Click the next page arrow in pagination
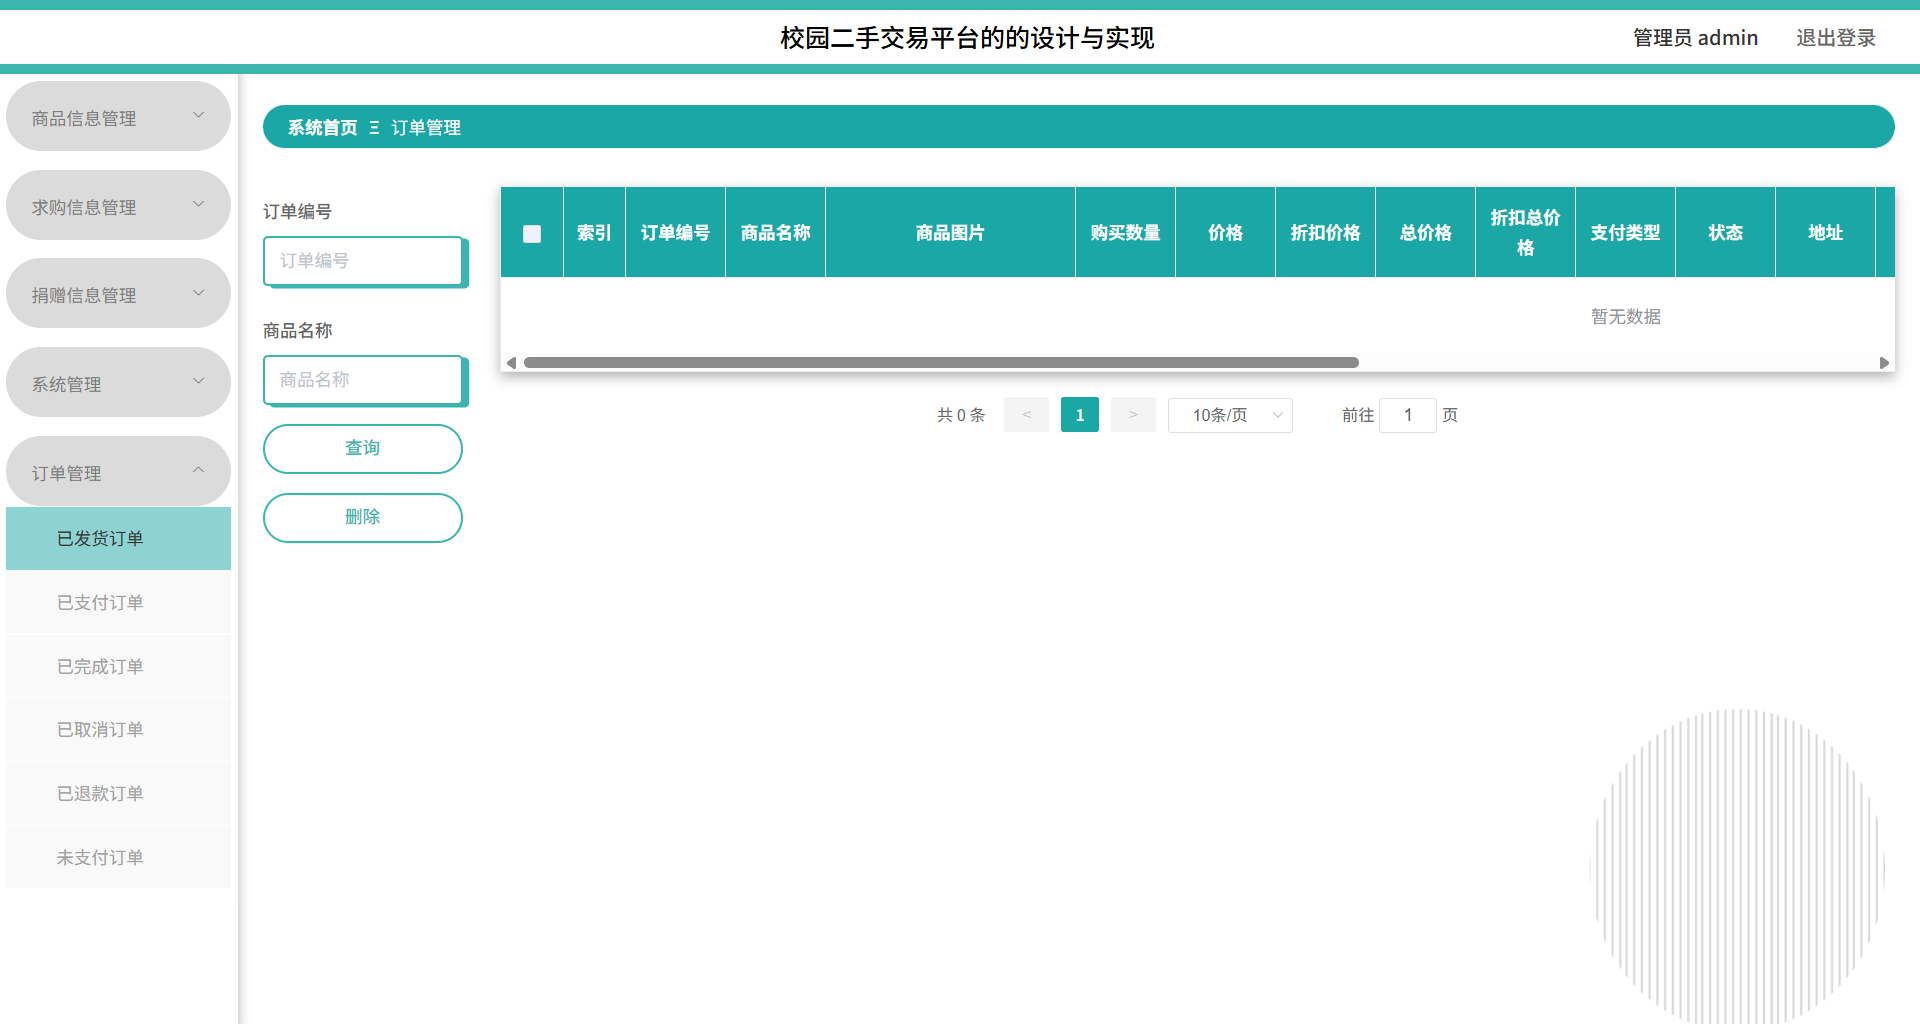Screen dimensions: 1920x1024 point(1132,414)
